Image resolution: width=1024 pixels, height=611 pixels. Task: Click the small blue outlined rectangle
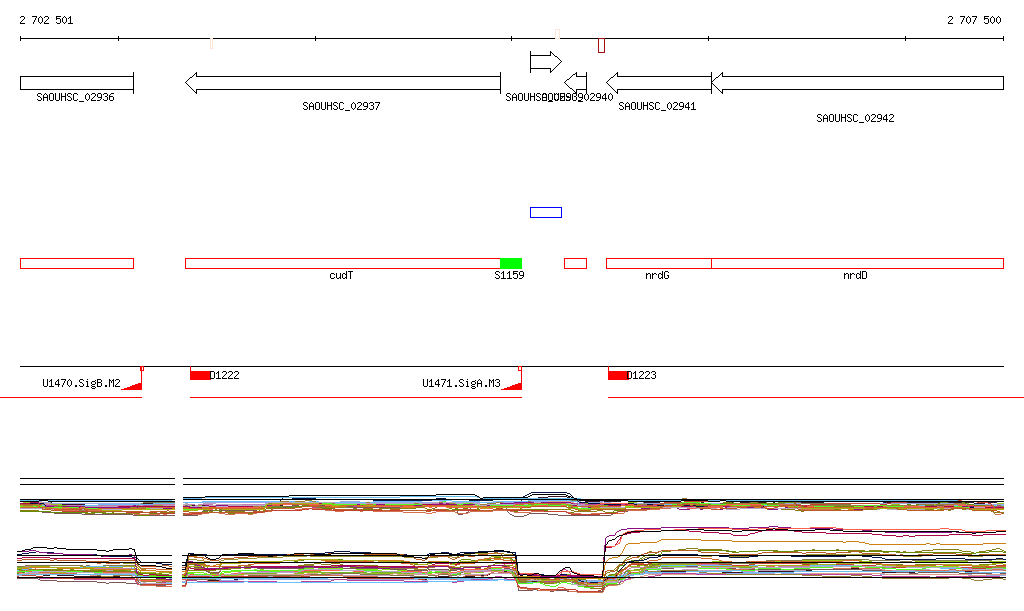click(546, 212)
